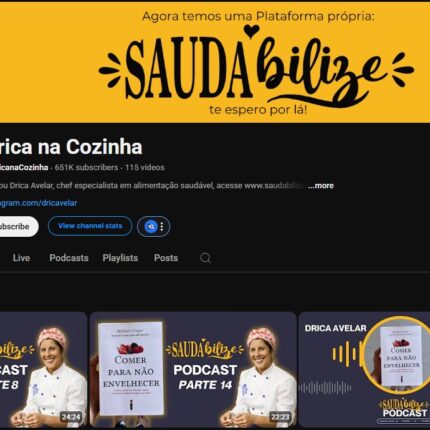Go to the Posts tab
This screenshot has width=430, height=430.
pyautogui.click(x=166, y=258)
